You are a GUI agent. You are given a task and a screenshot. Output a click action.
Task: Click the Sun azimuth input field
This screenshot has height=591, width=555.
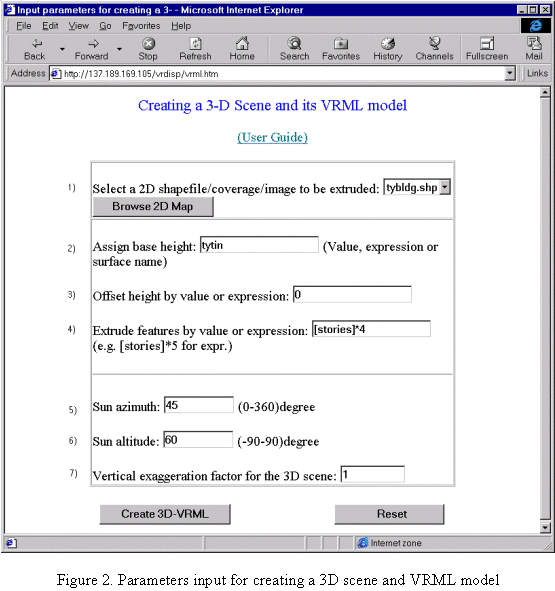pos(199,405)
